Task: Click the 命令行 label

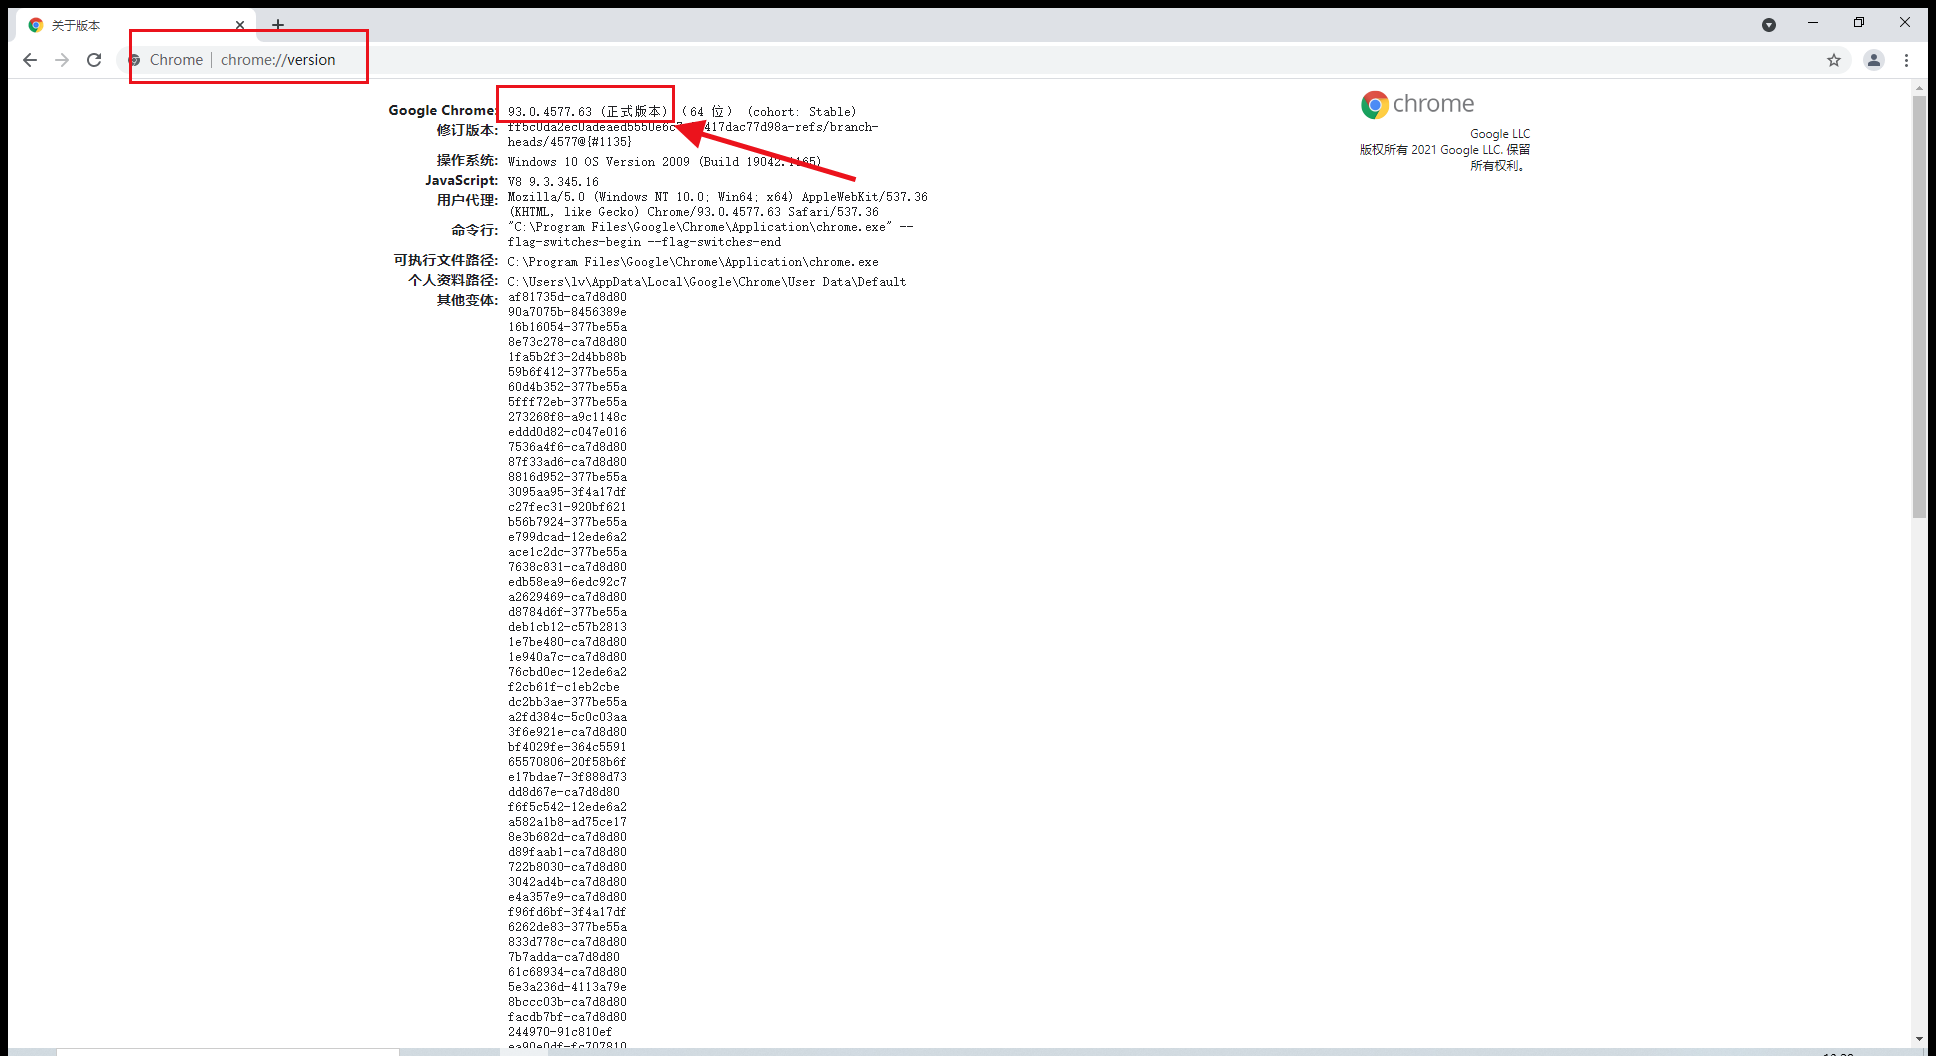Action: pos(474,230)
